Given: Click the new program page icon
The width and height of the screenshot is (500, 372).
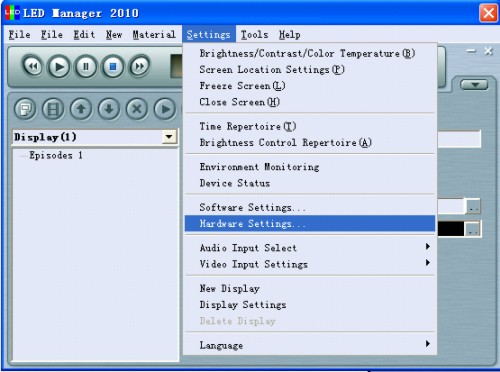Looking at the screenshot, I should (x=25, y=109).
